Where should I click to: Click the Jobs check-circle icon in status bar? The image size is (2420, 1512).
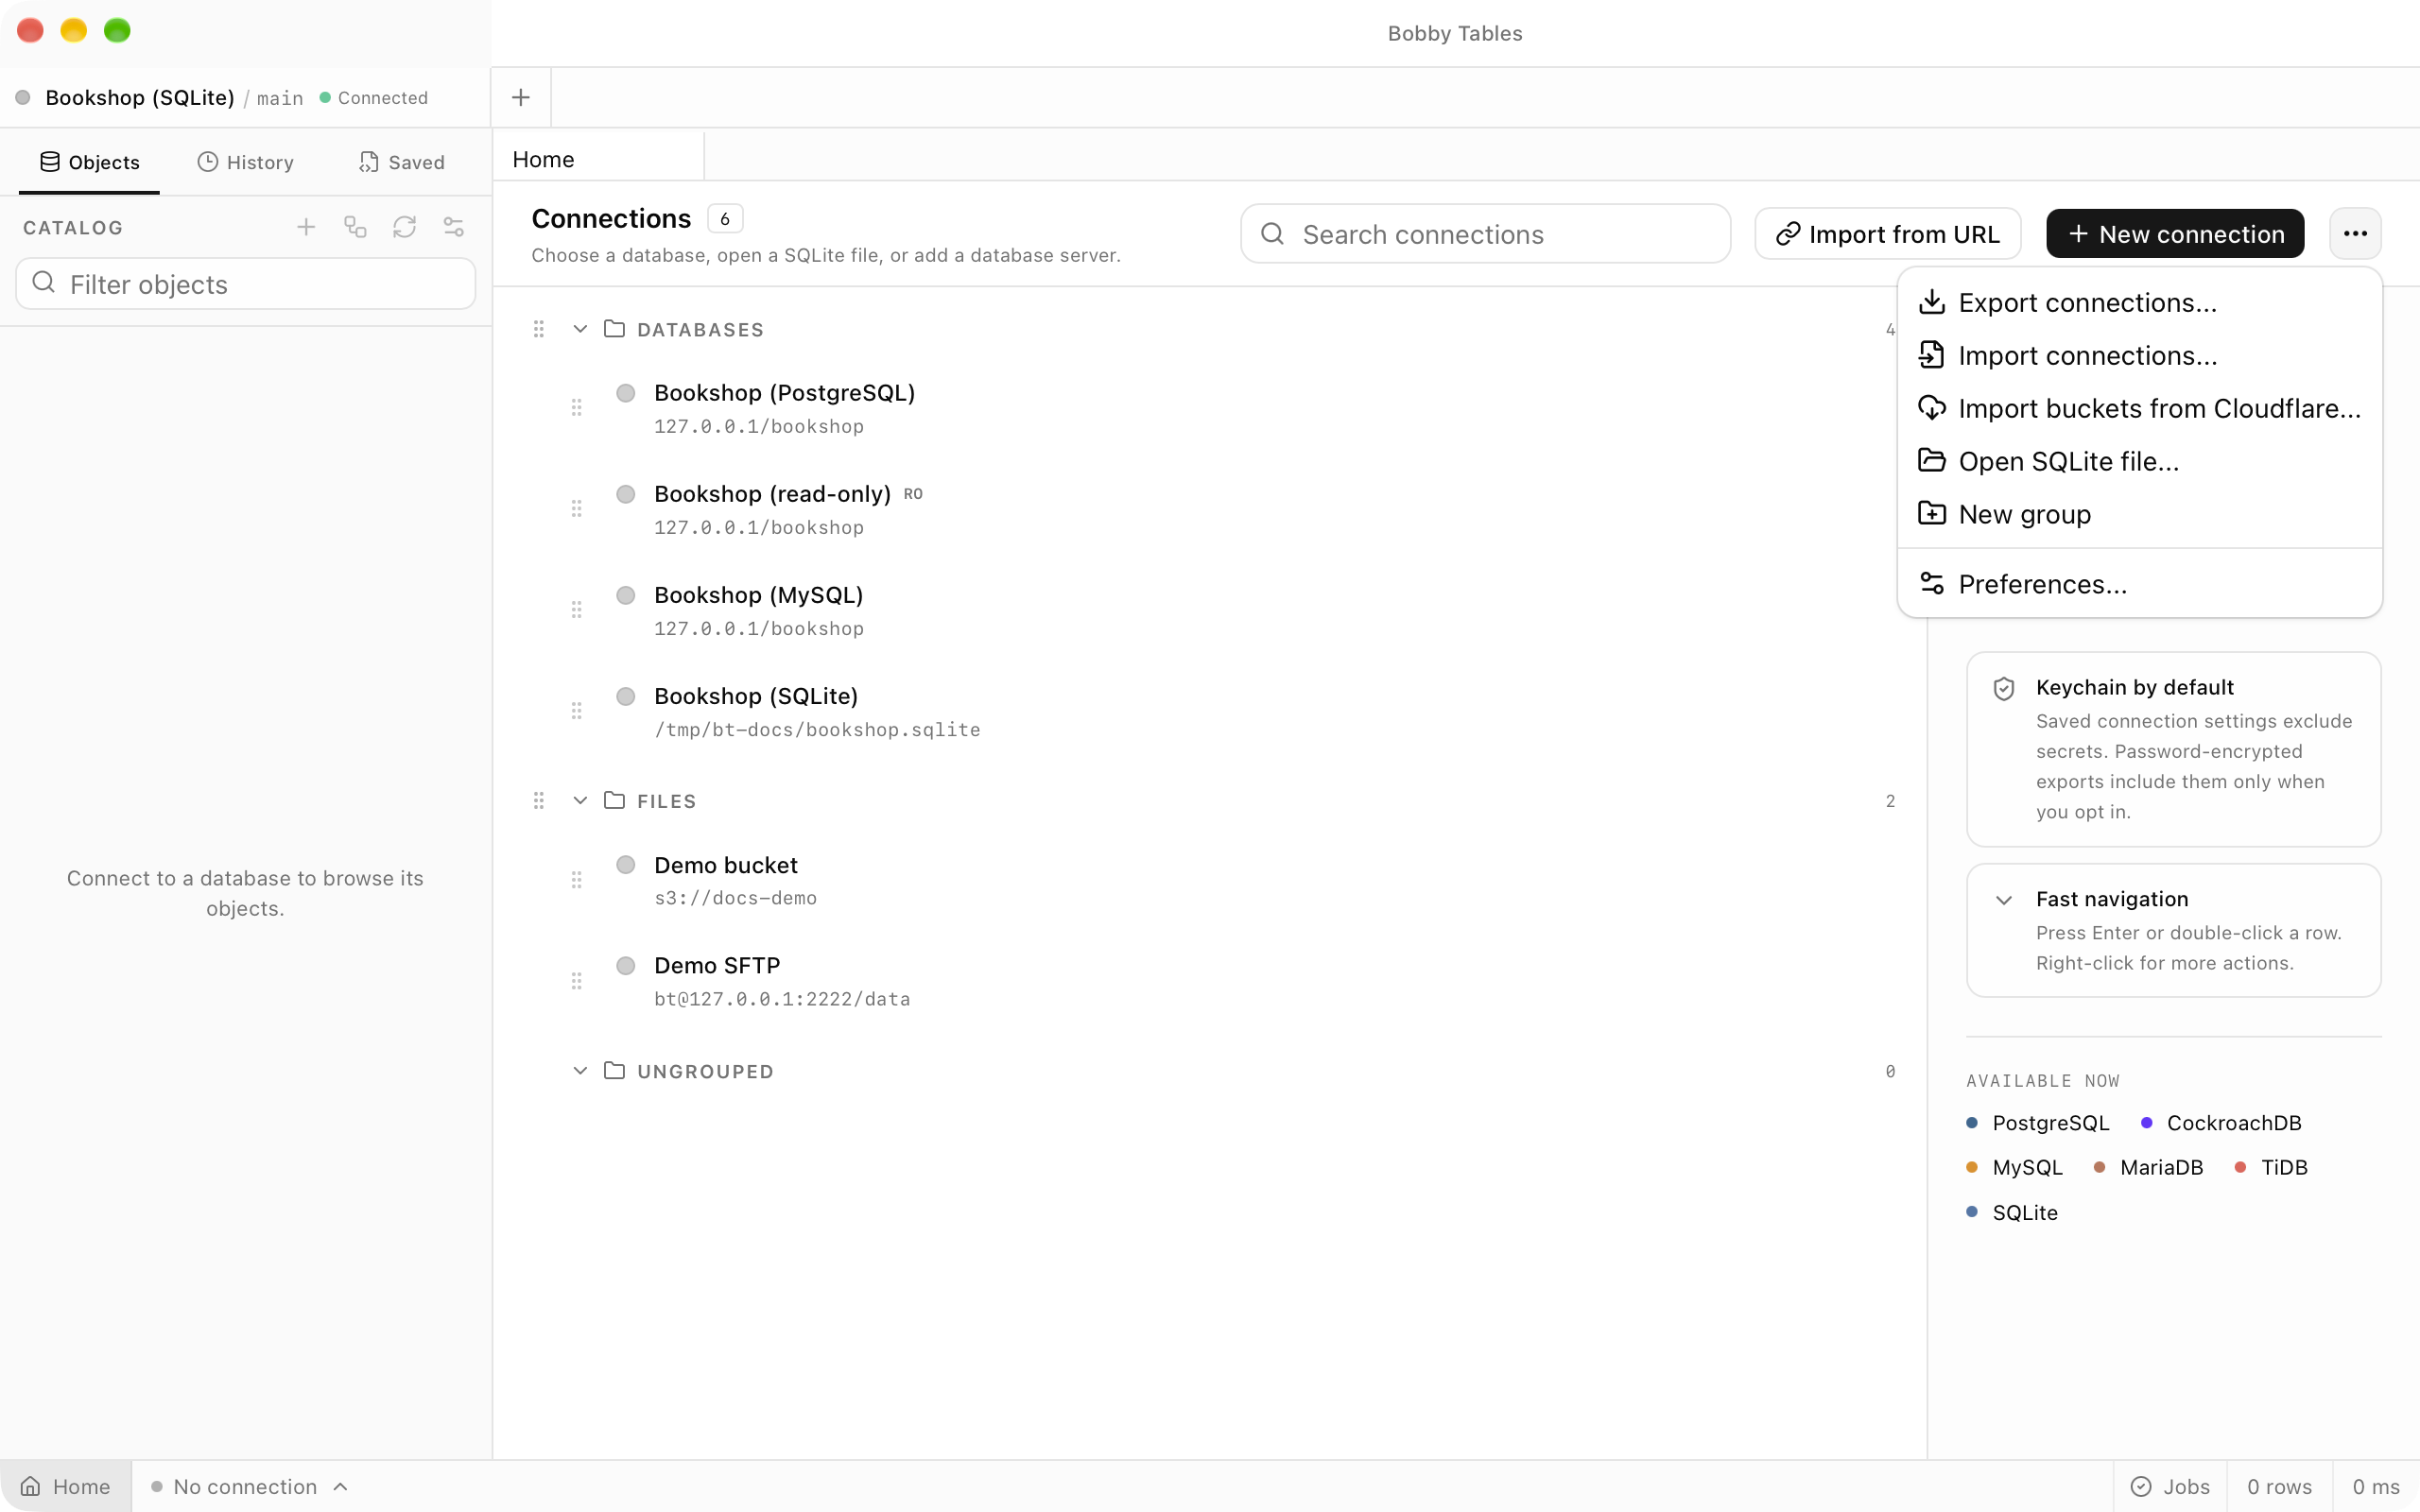point(2141,1486)
